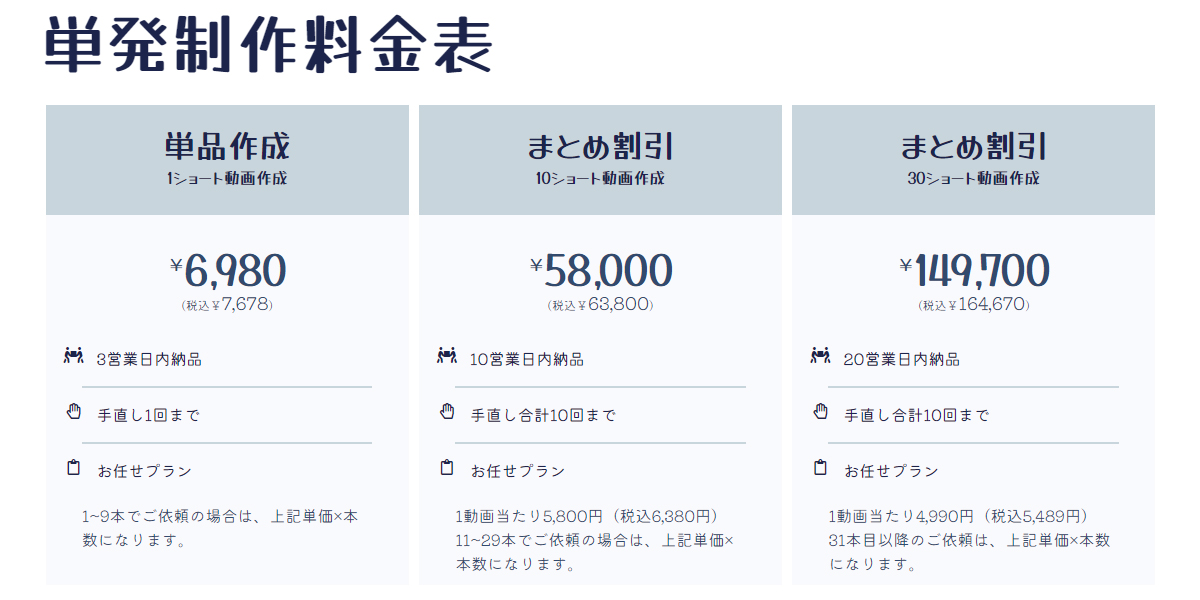Click the ¥58,000 price
The image size is (1200, 600).
pyautogui.click(x=601, y=270)
